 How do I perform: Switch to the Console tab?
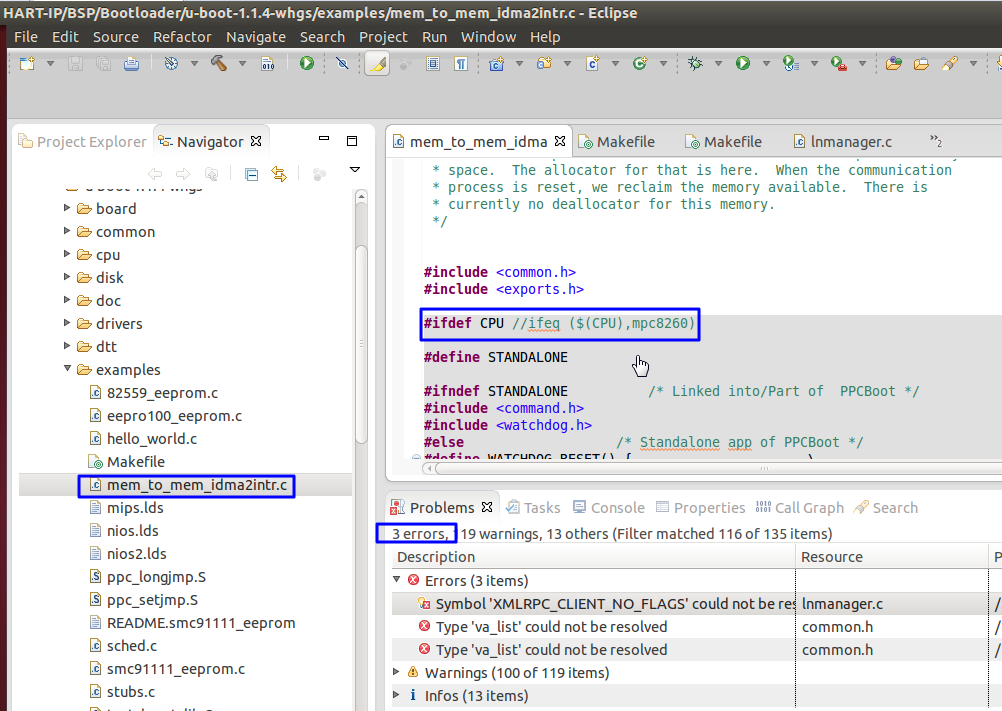point(617,507)
